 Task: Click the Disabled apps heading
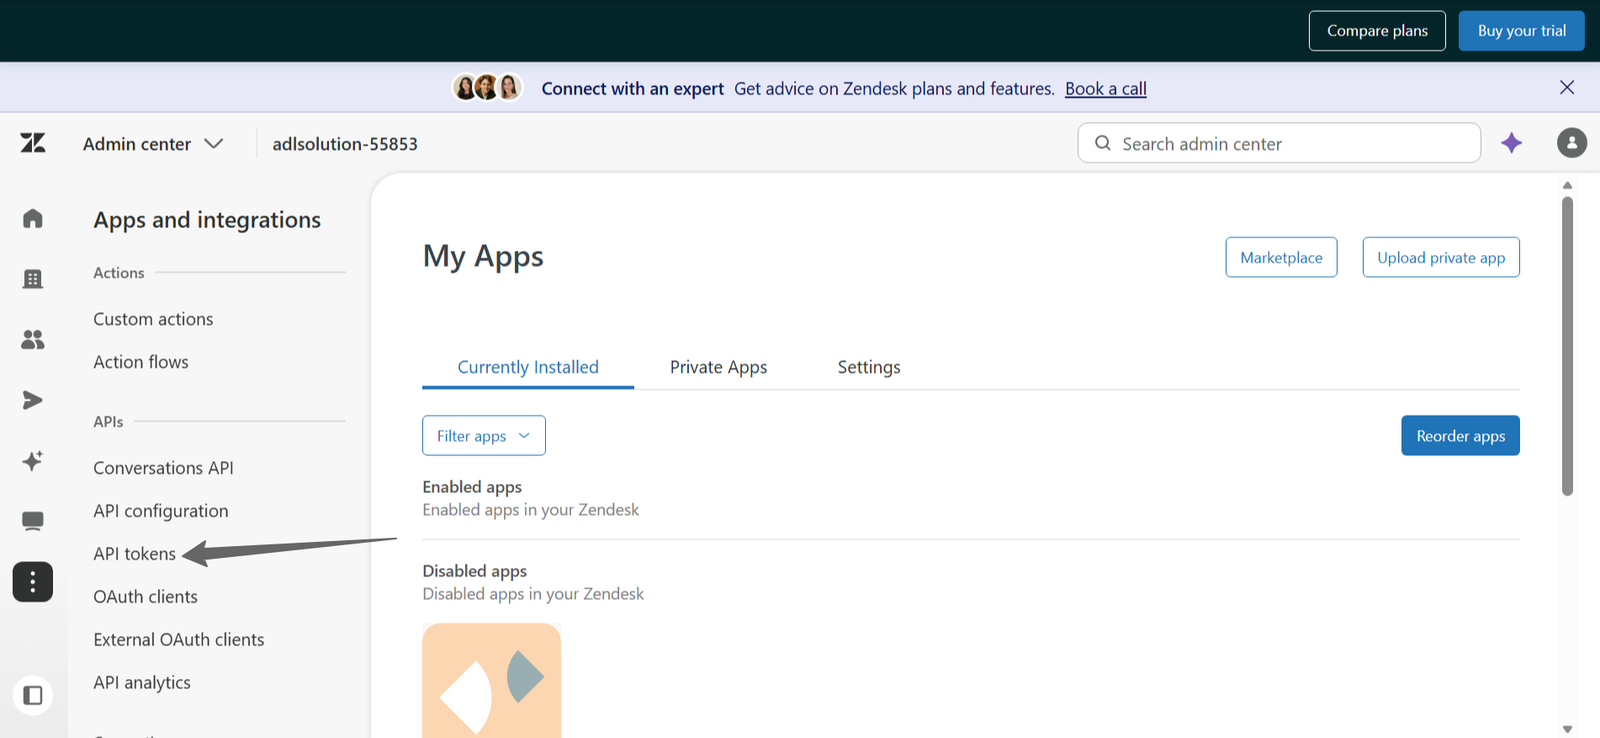(474, 571)
